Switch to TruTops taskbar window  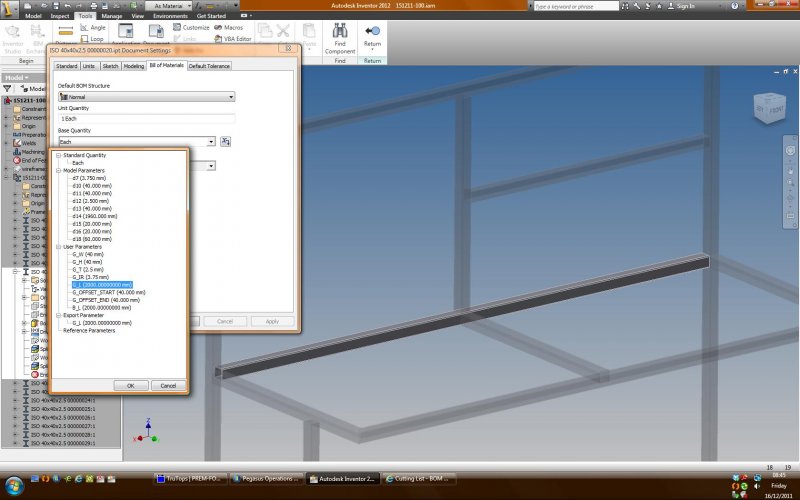click(x=190, y=479)
